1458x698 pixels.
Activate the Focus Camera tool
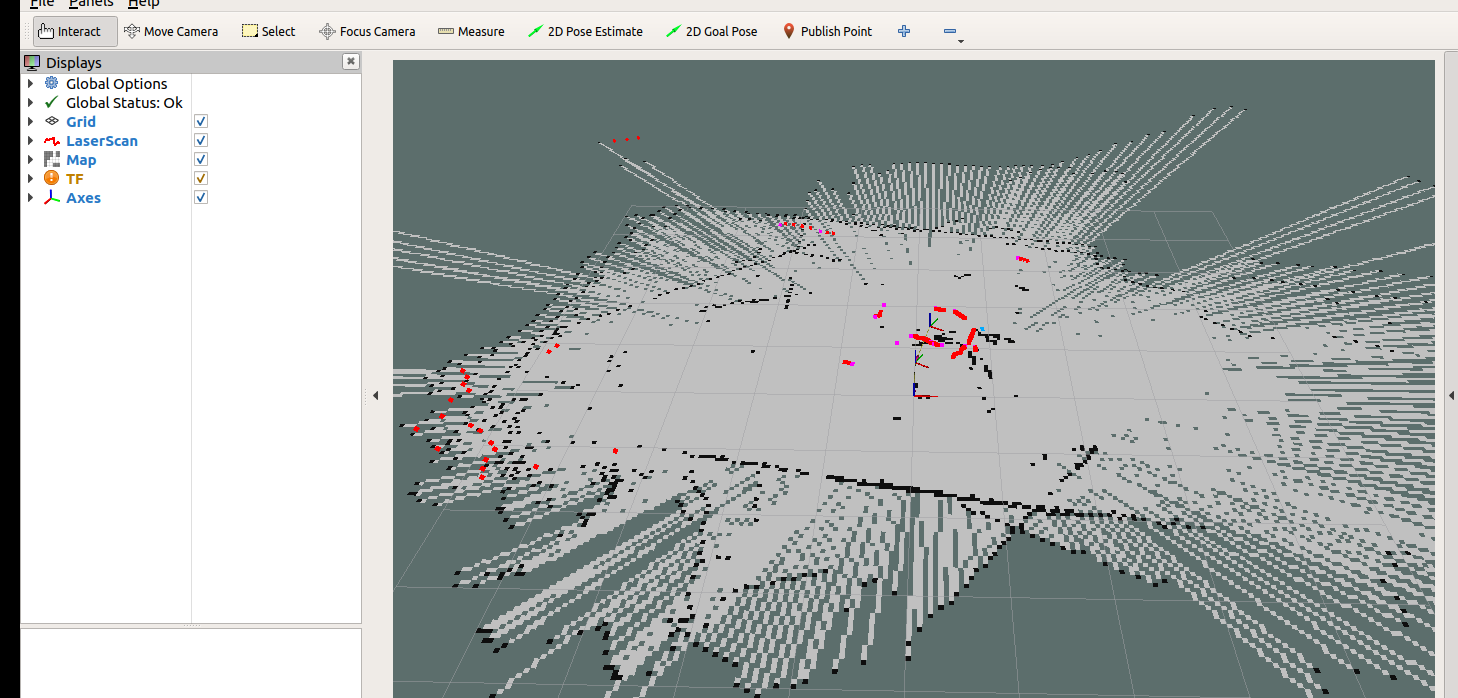pos(367,31)
